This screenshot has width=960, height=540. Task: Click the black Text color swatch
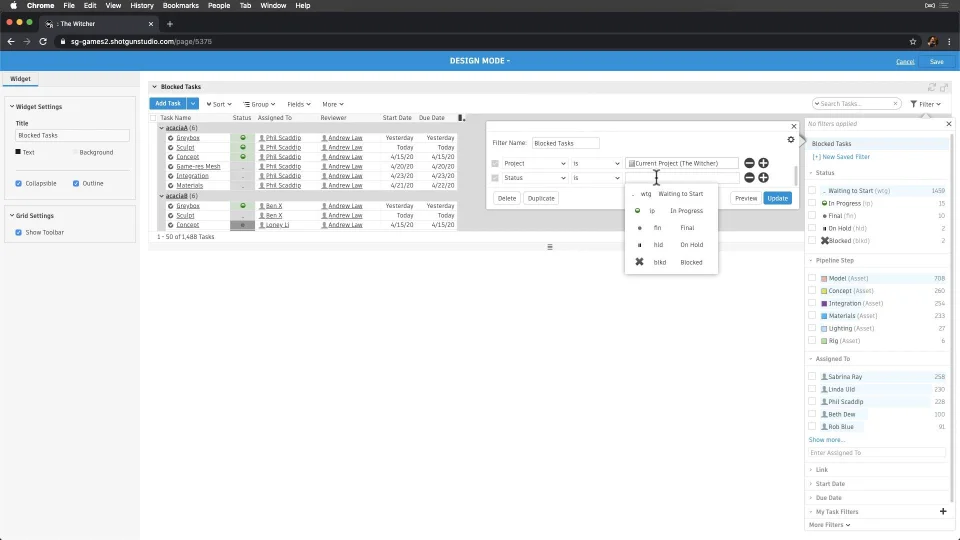(x=18, y=152)
